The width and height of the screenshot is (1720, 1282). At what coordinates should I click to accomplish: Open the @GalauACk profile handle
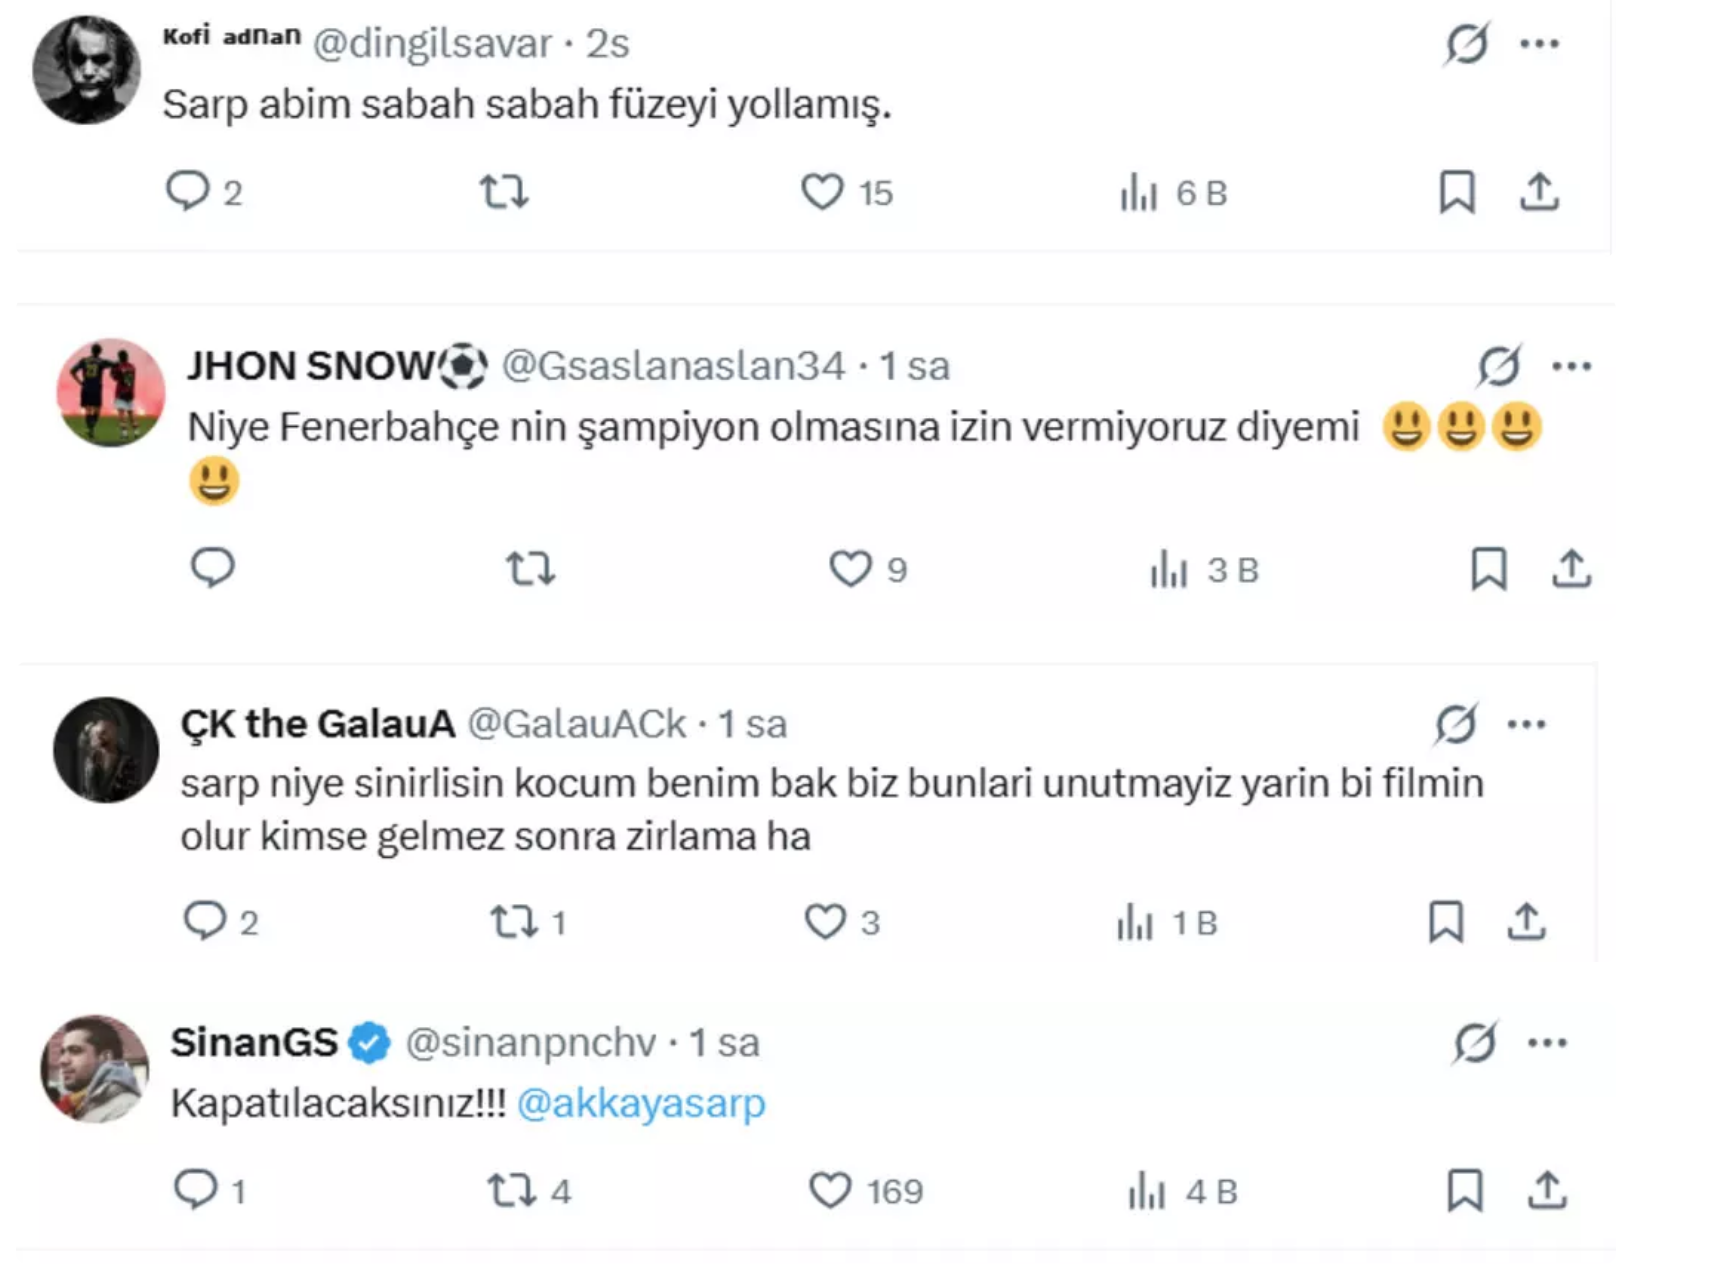click(576, 724)
